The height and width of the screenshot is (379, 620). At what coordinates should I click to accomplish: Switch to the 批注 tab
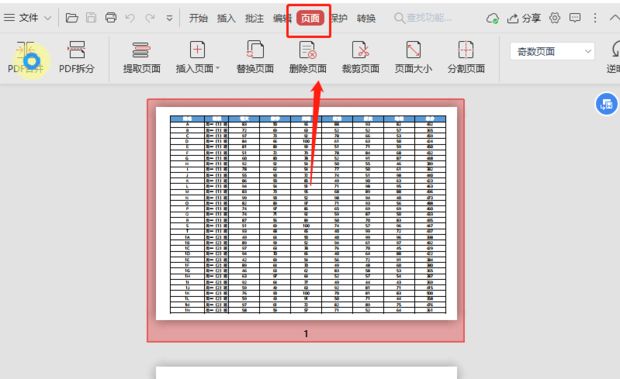tap(254, 18)
